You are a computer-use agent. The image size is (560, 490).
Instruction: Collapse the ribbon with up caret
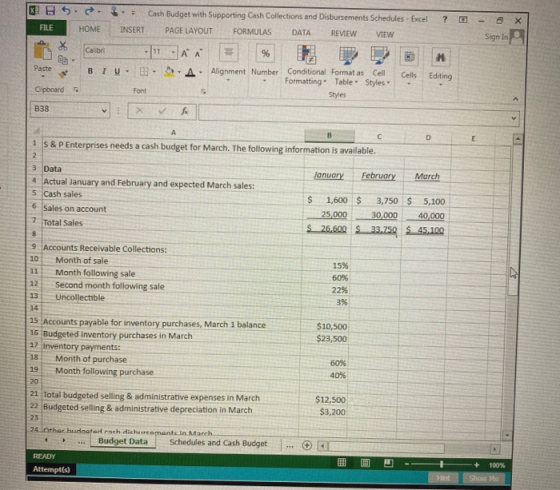(515, 99)
